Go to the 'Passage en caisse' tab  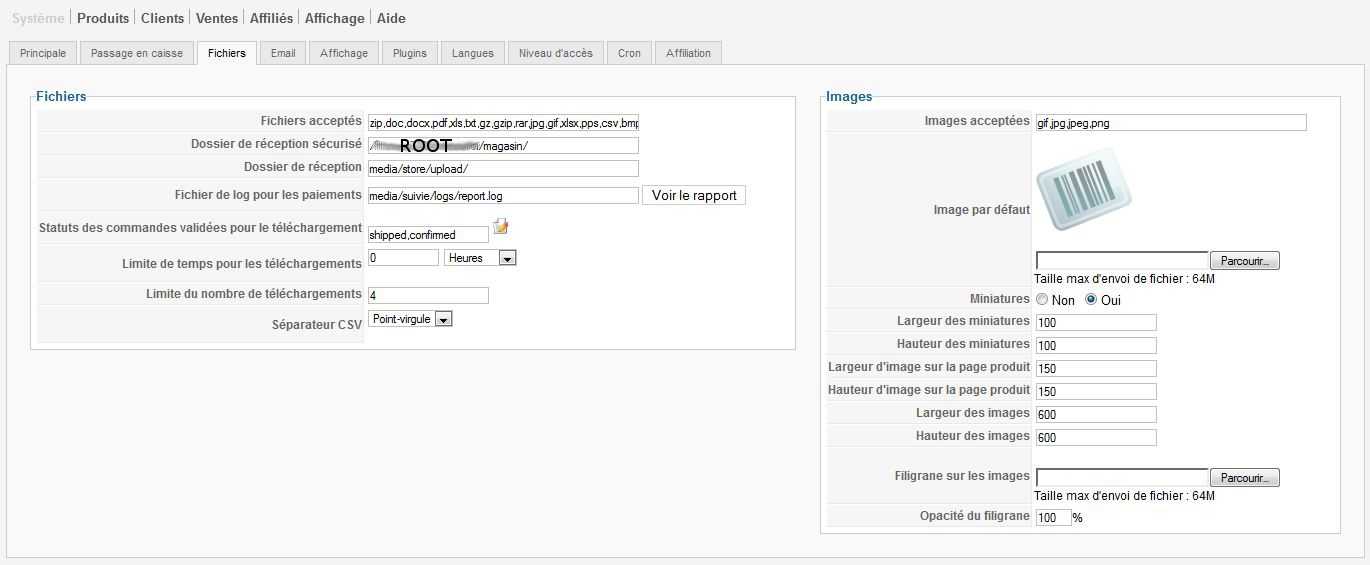point(137,53)
